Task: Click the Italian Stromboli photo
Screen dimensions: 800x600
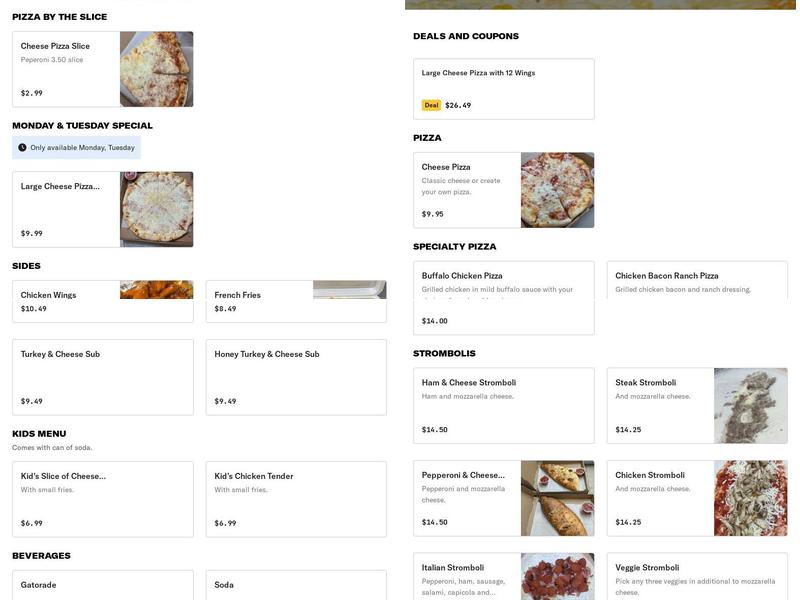Action: pos(558,578)
